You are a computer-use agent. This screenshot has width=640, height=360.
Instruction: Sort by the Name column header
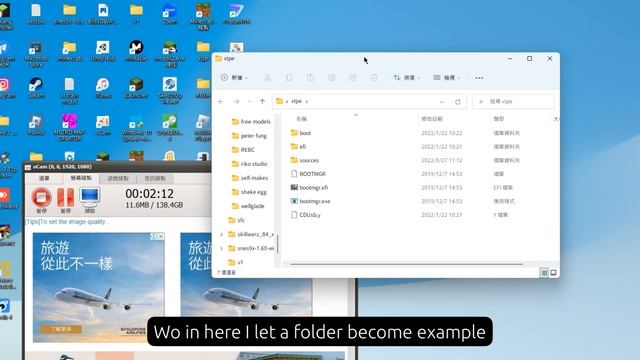pos(301,119)
